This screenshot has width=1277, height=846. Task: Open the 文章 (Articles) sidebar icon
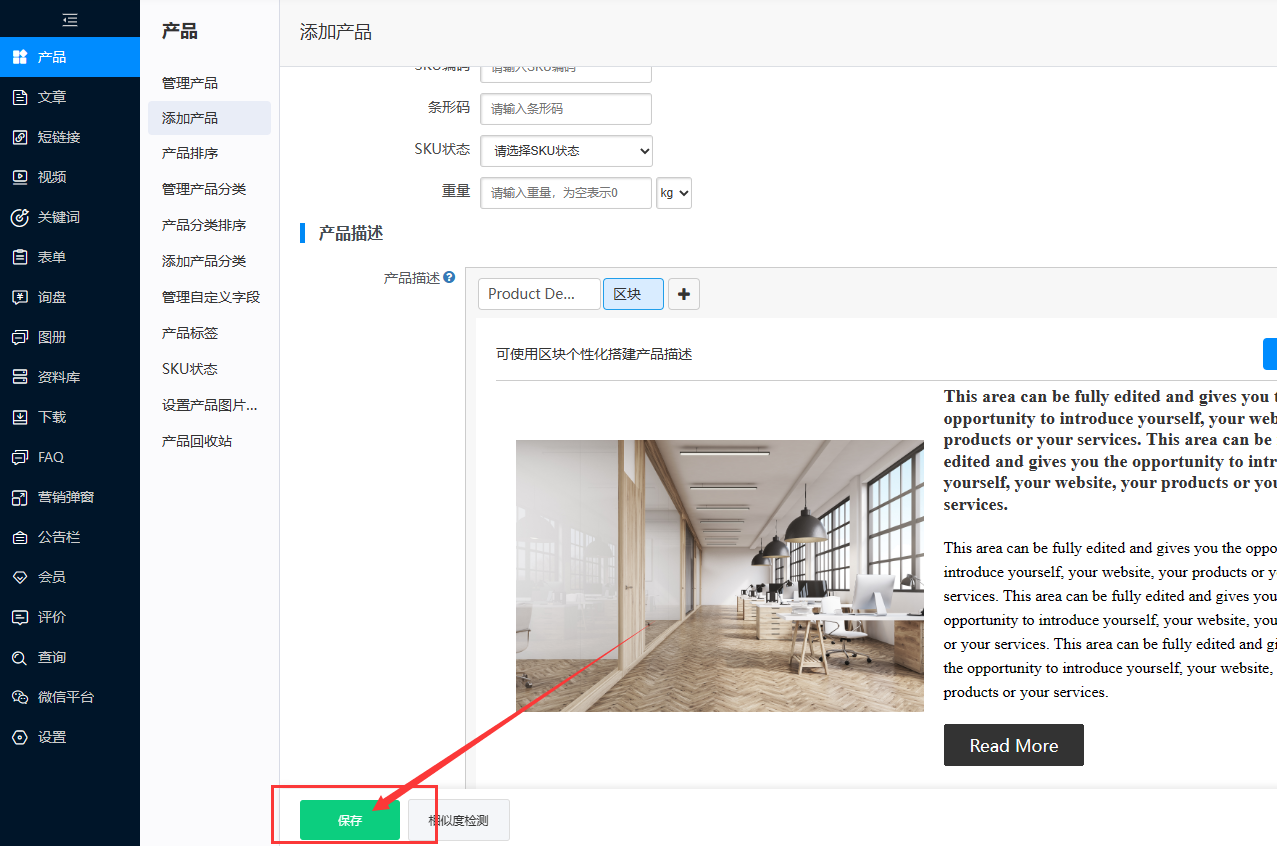[x=19, y=97]
